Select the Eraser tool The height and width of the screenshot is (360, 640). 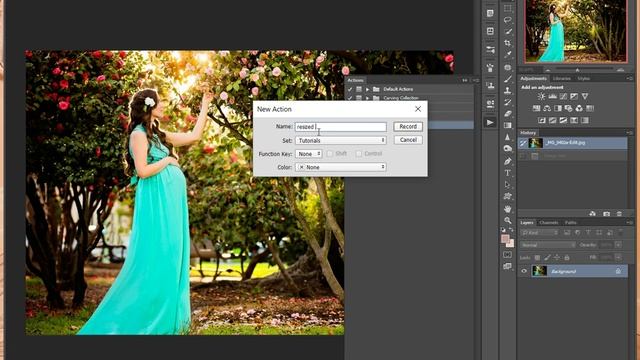[x=507, y=114]
